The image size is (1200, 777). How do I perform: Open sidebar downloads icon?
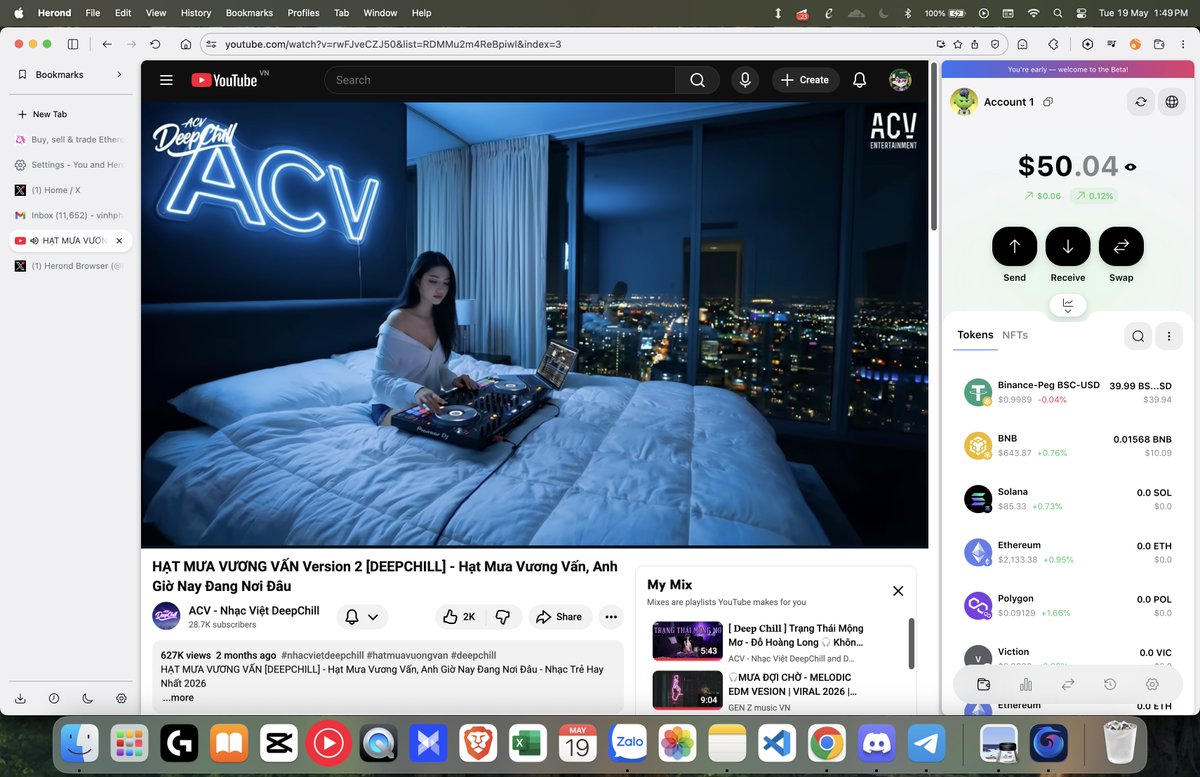21,698
